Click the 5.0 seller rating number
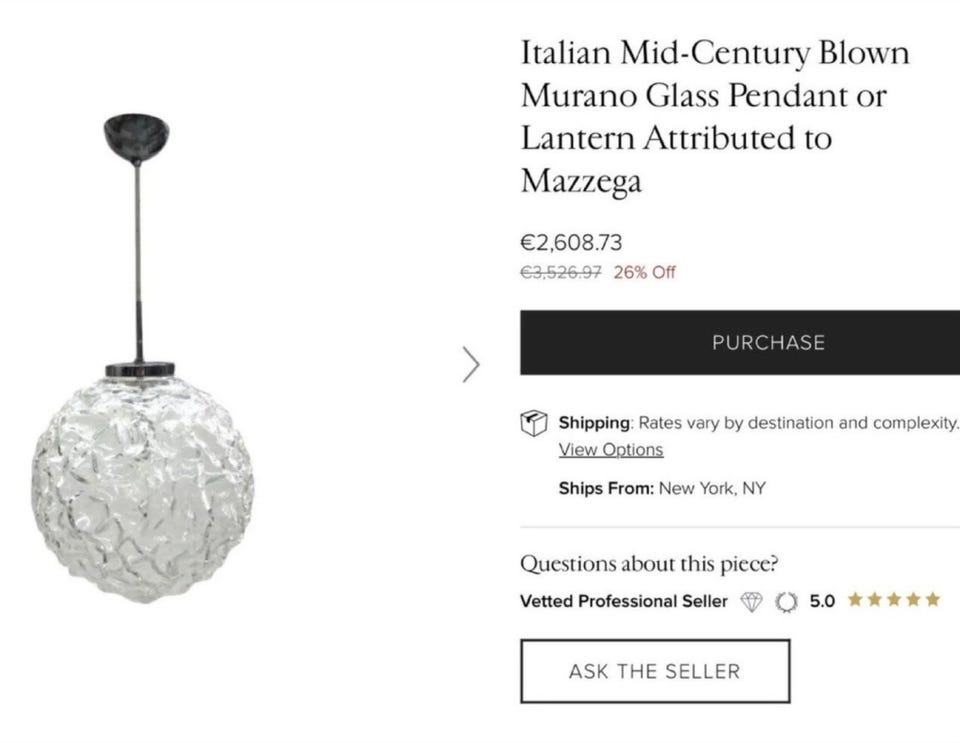The image size is (960, 743). click(x=821, y=601)
